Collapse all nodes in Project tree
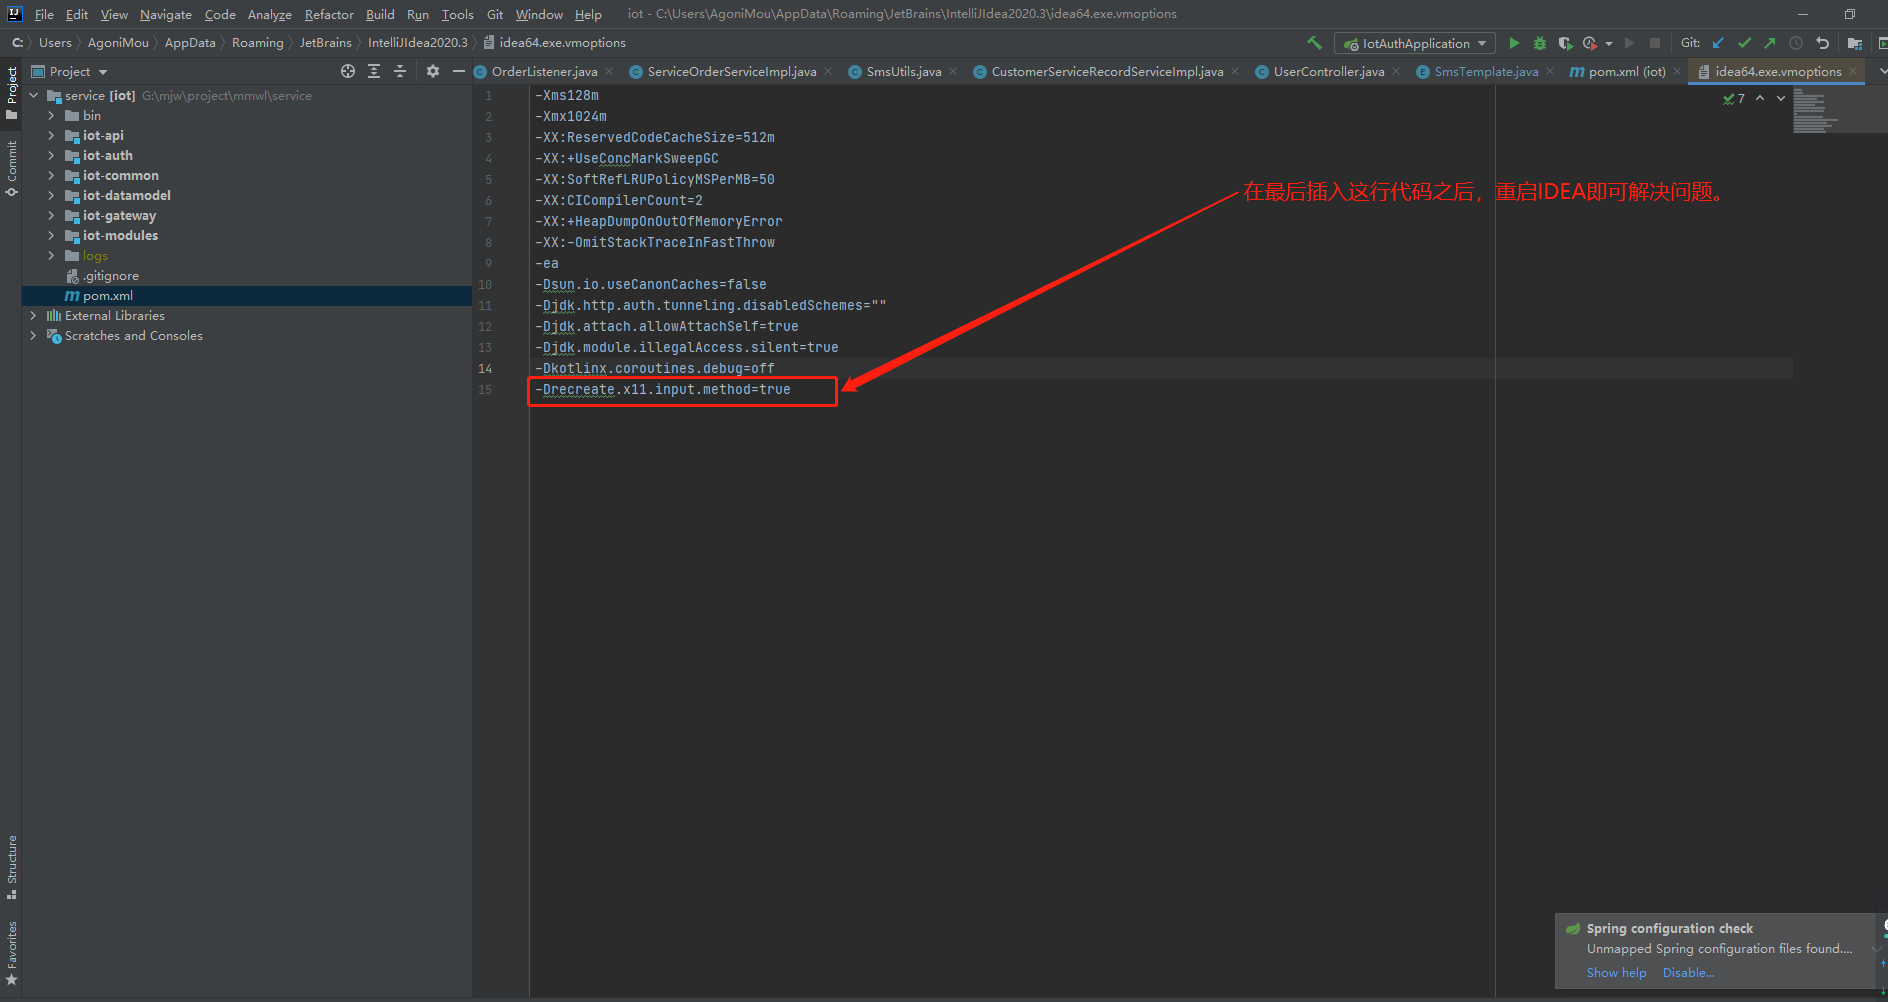This screenshot has height=1002, width=1888. [x=401, y=71]
